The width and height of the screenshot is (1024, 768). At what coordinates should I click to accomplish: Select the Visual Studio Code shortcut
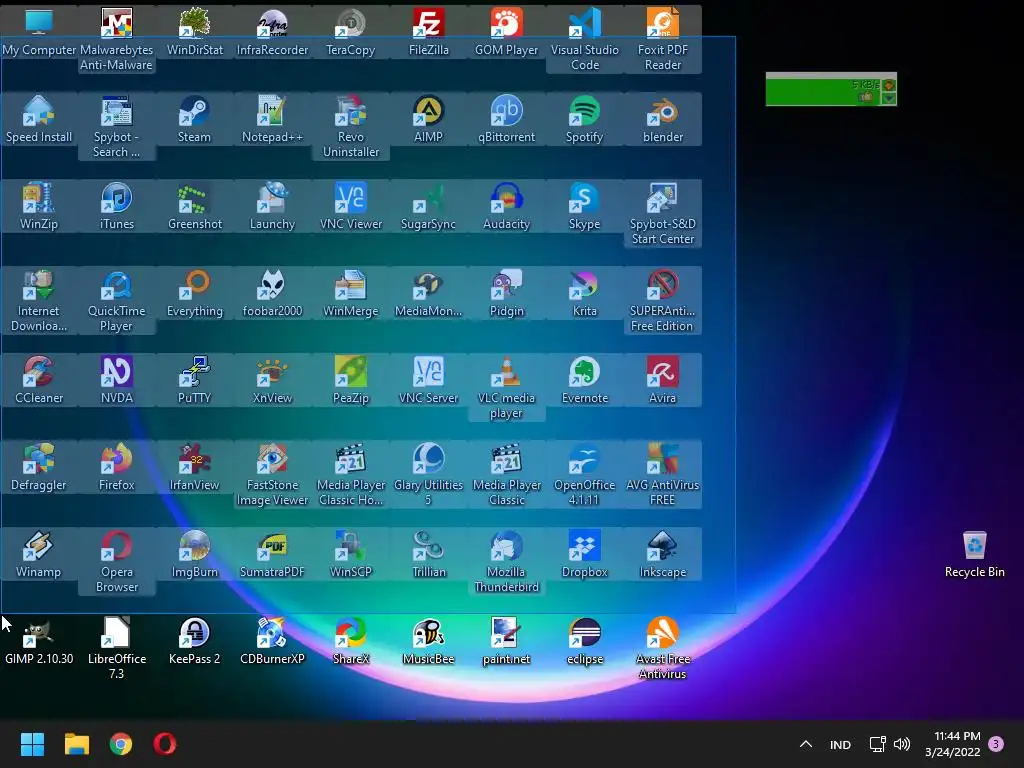(x=584, y=39)
